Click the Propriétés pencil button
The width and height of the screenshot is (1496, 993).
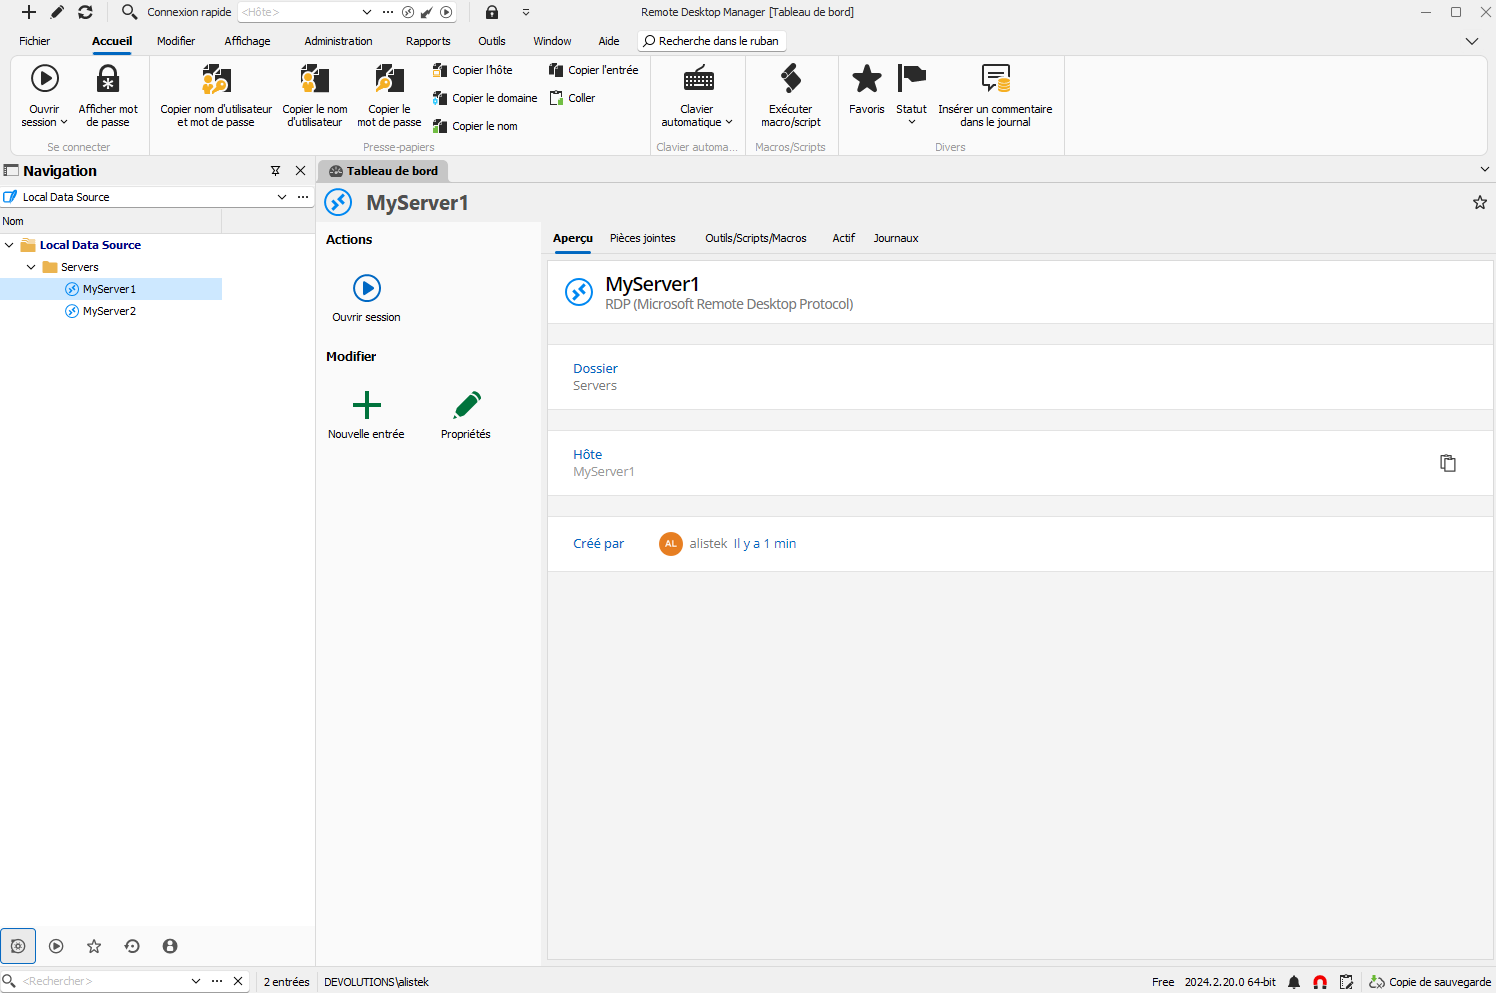tap(465, 415)
